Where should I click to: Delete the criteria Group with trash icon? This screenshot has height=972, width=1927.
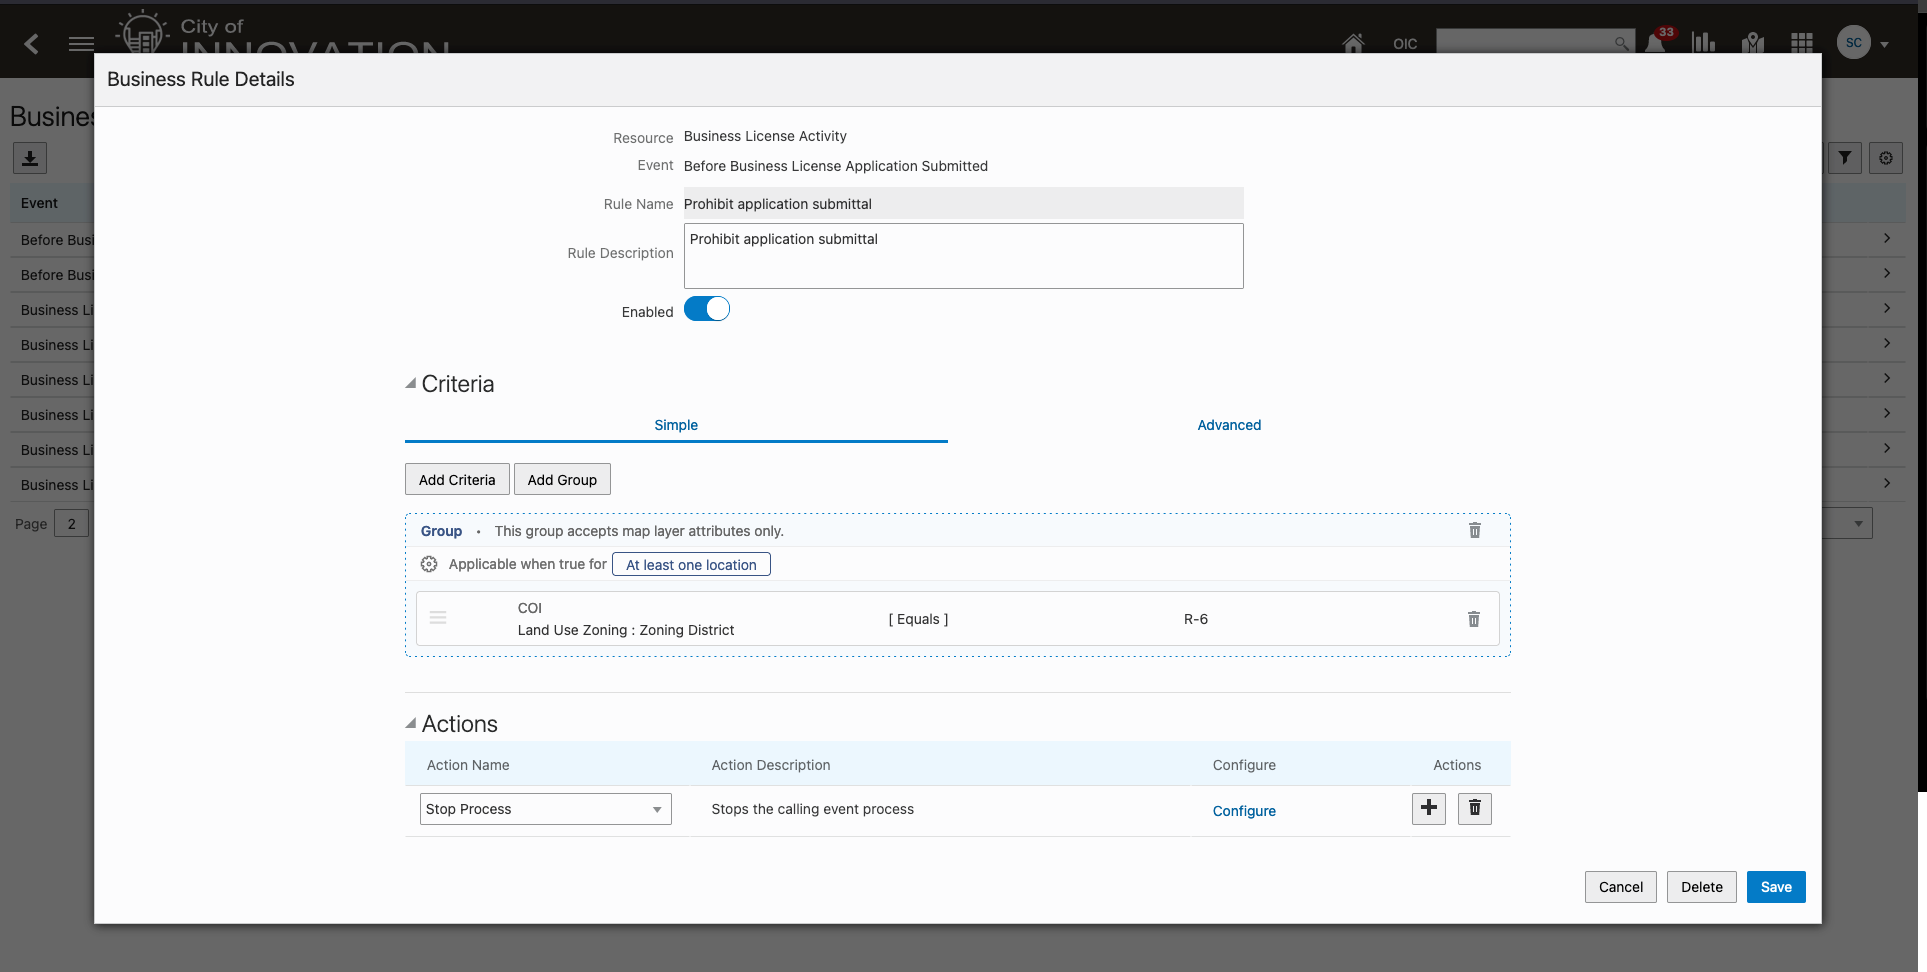tap(1474, 530)
